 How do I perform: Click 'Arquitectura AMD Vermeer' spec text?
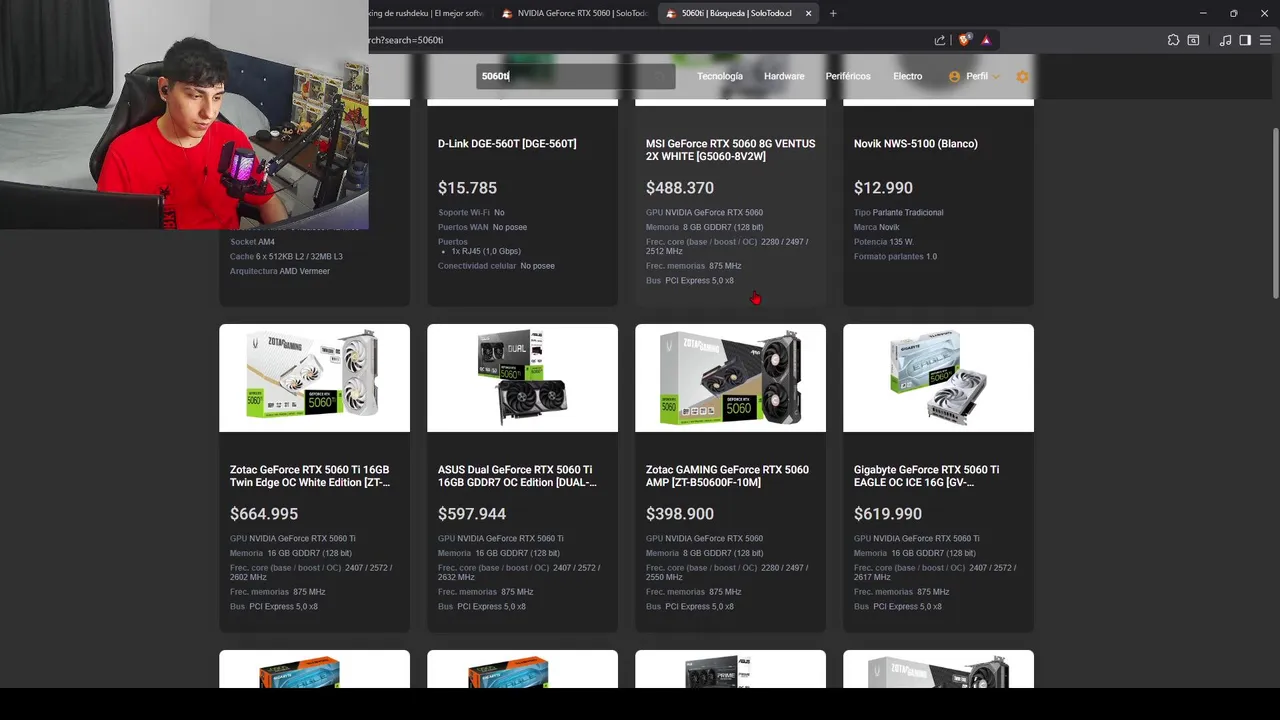[280, 271]
